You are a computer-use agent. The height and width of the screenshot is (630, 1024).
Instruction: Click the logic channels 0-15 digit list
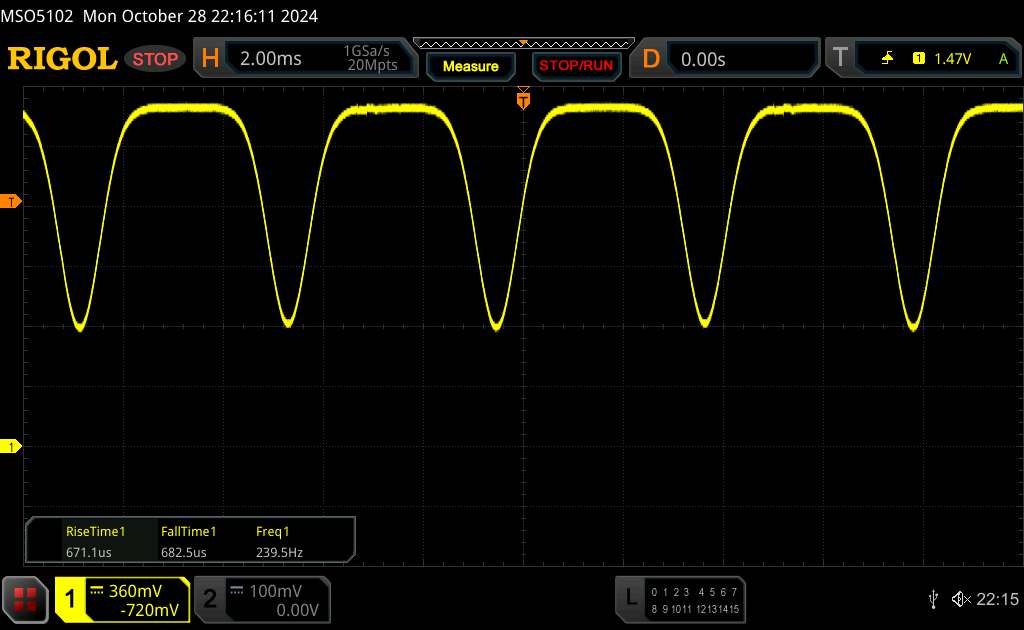695,600
